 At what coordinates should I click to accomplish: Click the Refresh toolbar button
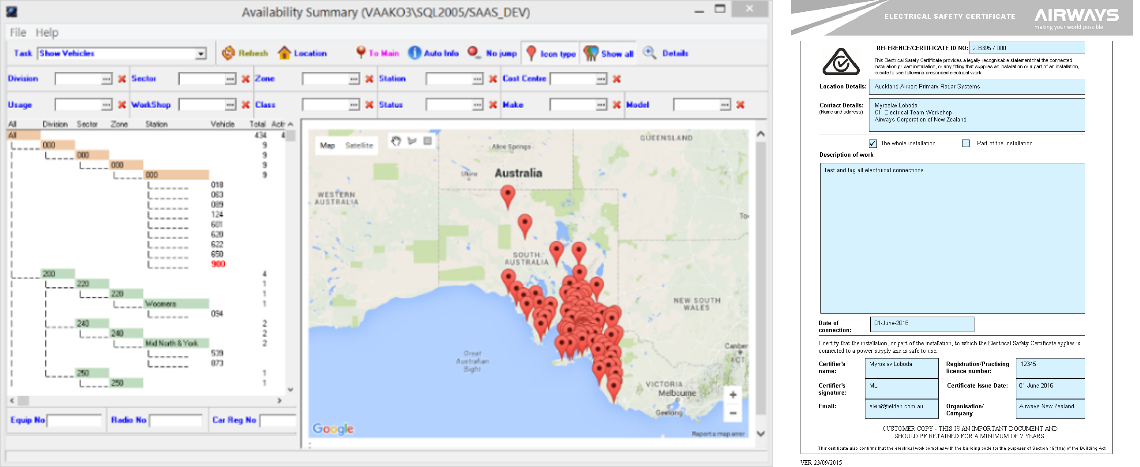[244, 53]
